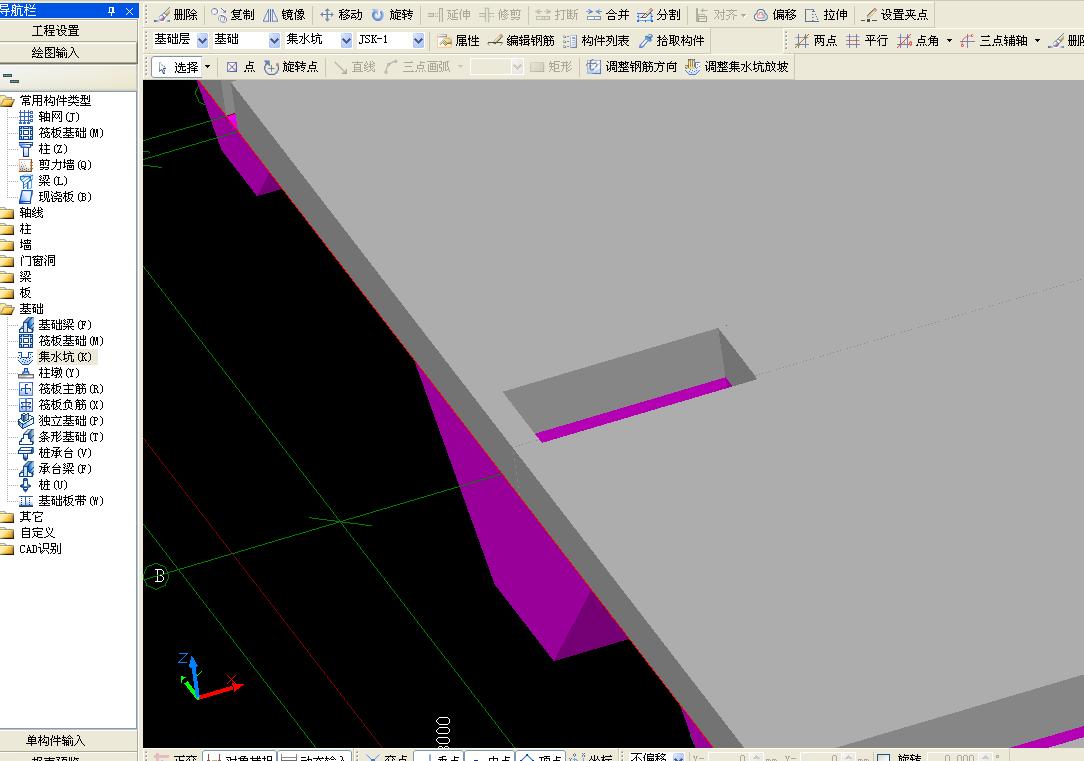
Task: Open the JSK-1 component name dropdown
Action: 418,40
